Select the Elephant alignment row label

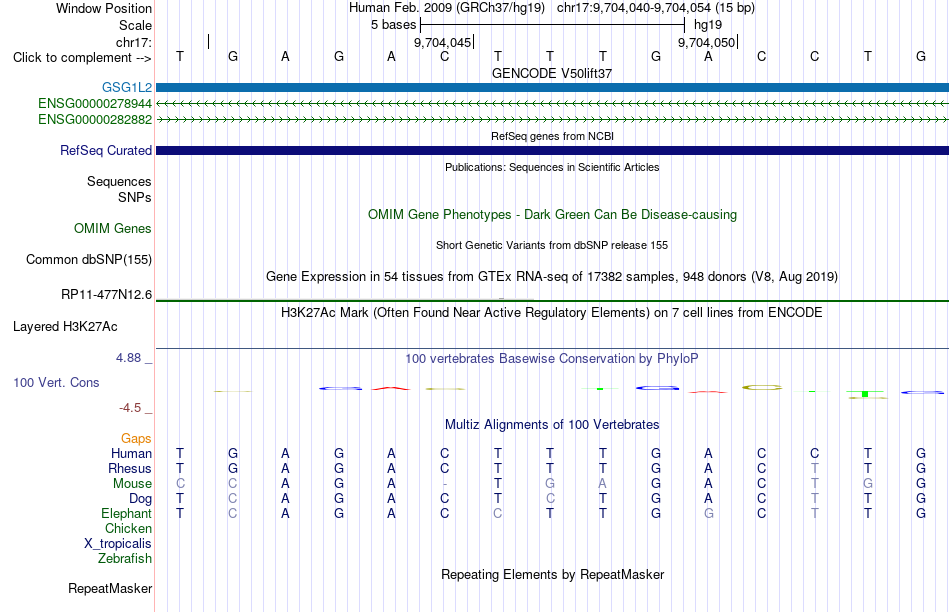pos(126,513)
